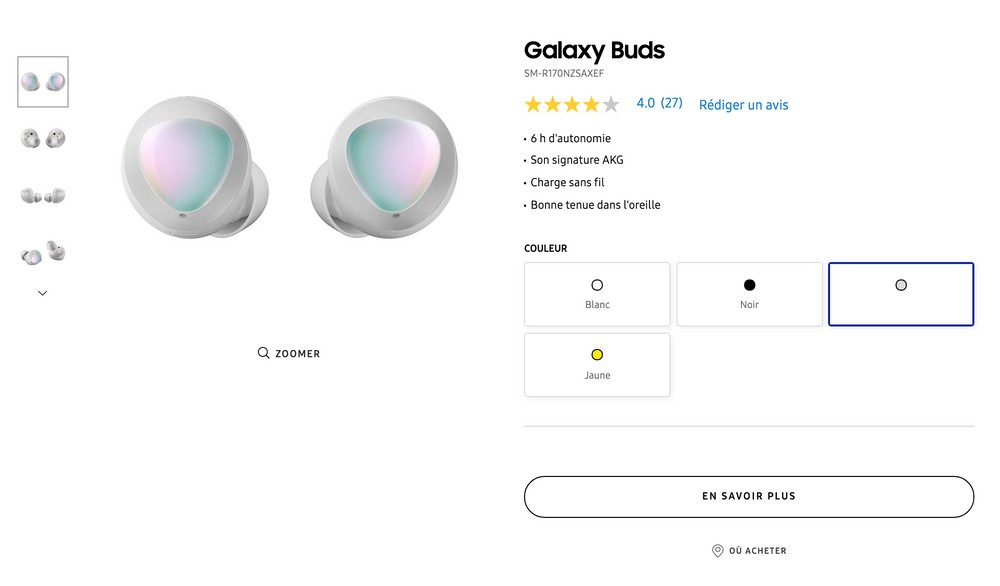Open the 27 reviews count link
This screenshot has height=586, width=1000.
click(672, 103)
